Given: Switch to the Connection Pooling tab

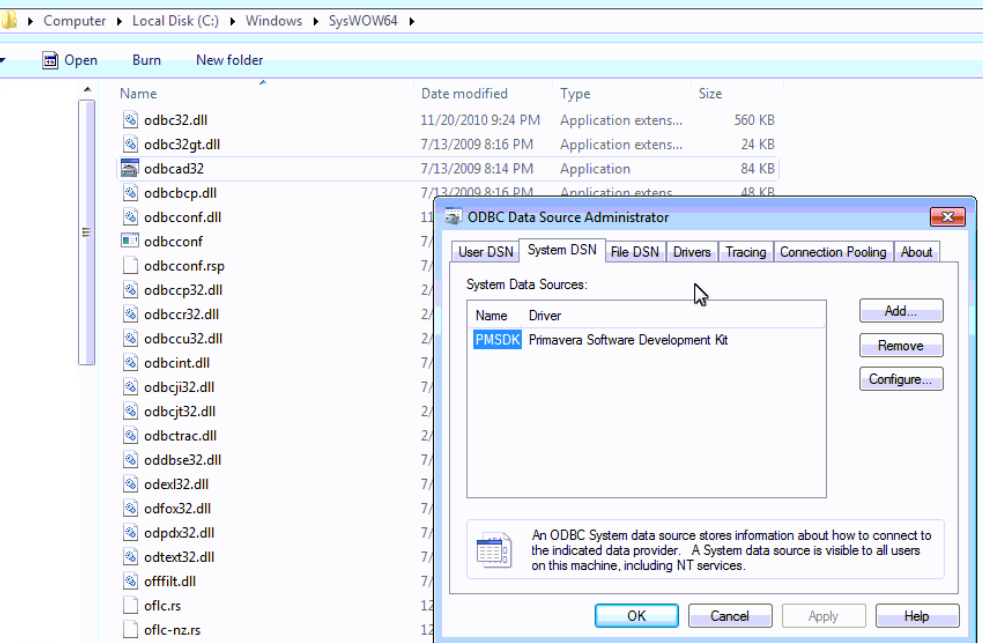Looking at the screenshot, I should click(833, 252).
